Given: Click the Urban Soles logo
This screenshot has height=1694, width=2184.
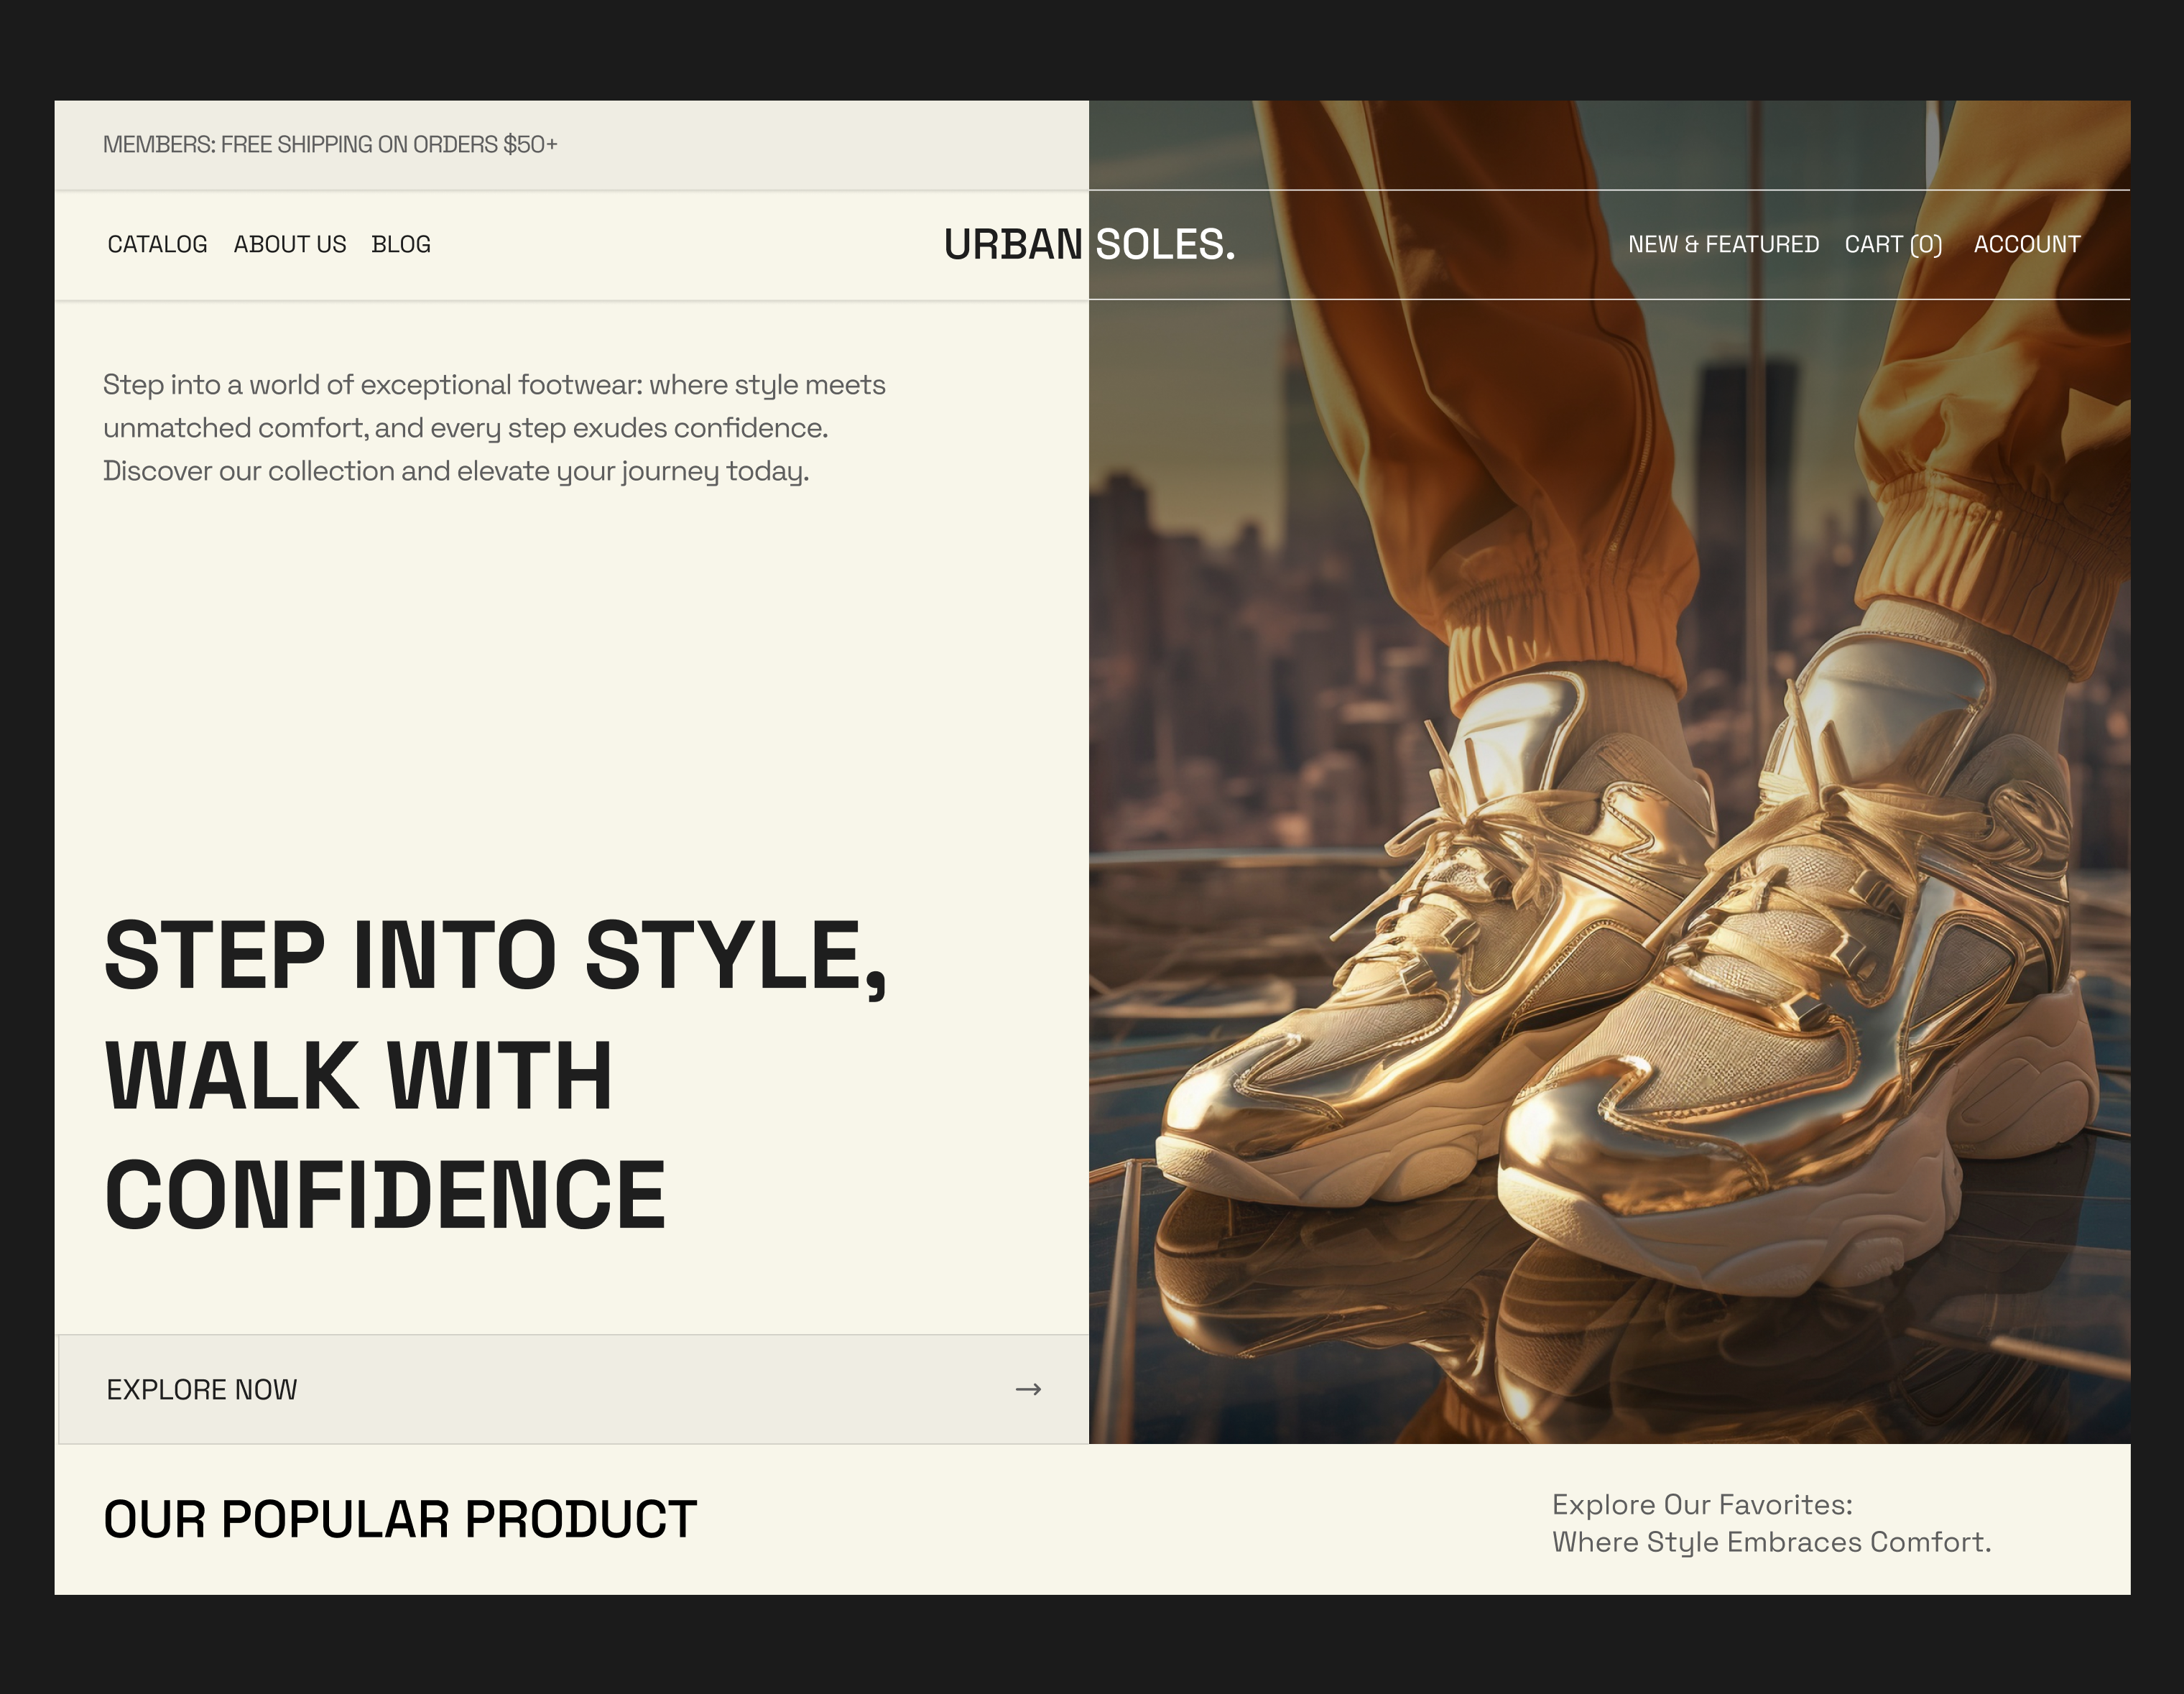Looking at the screenshot, I should click(1089, 244).
